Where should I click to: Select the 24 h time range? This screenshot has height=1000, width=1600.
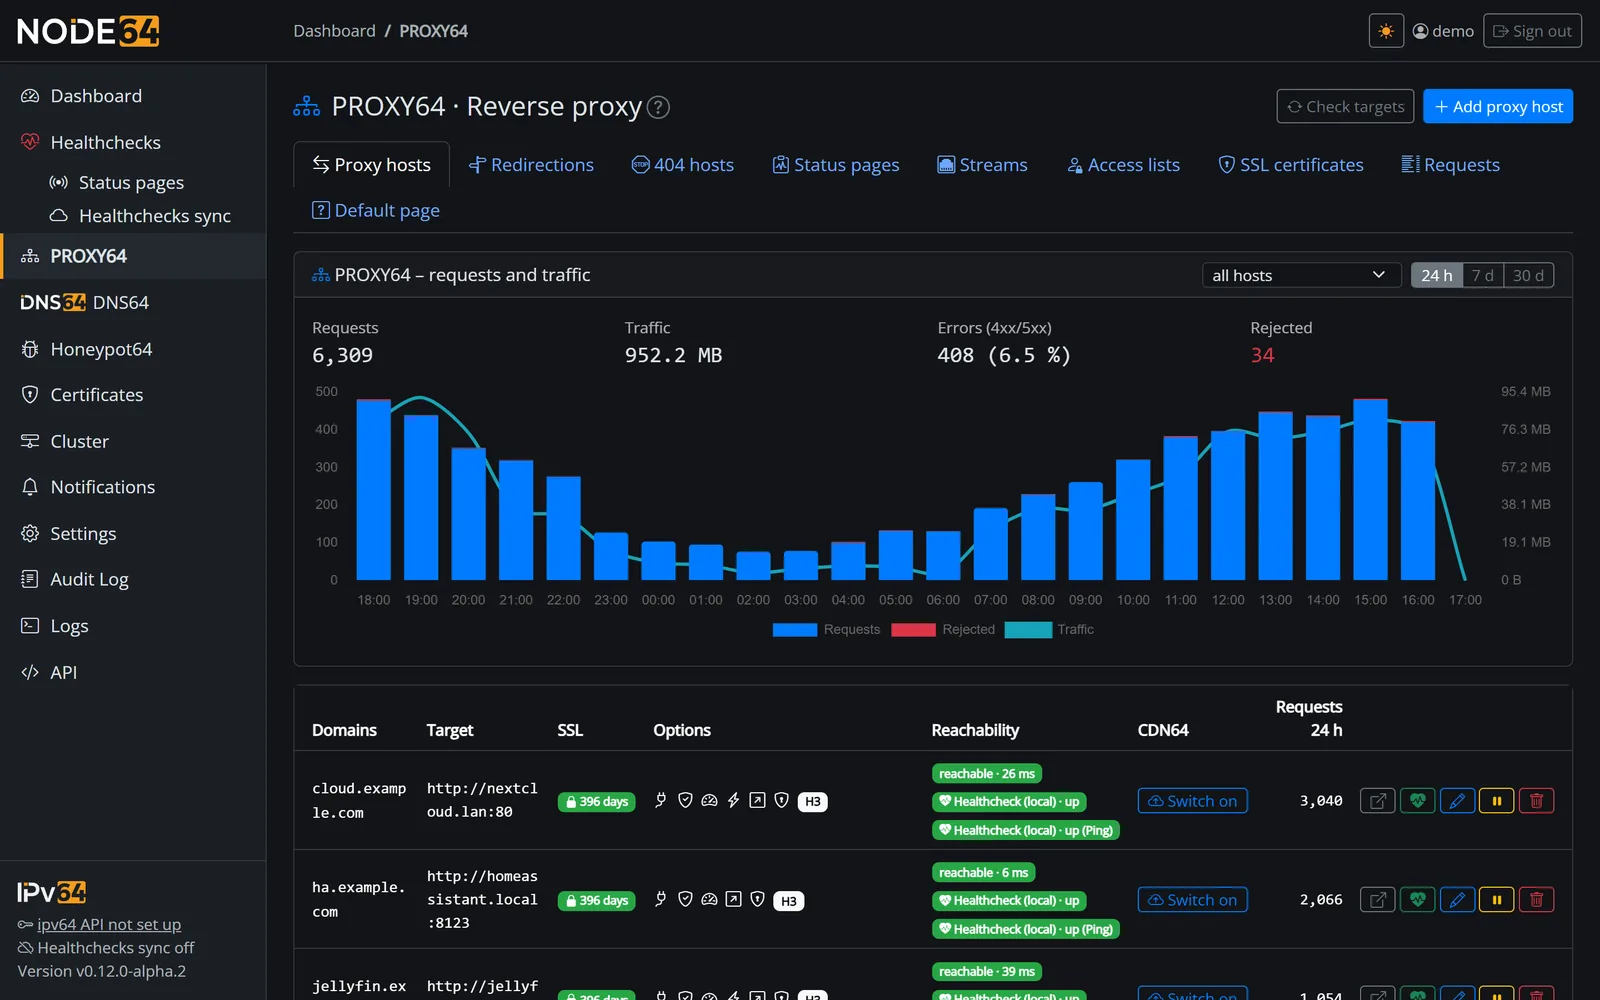pos(1437,275)
